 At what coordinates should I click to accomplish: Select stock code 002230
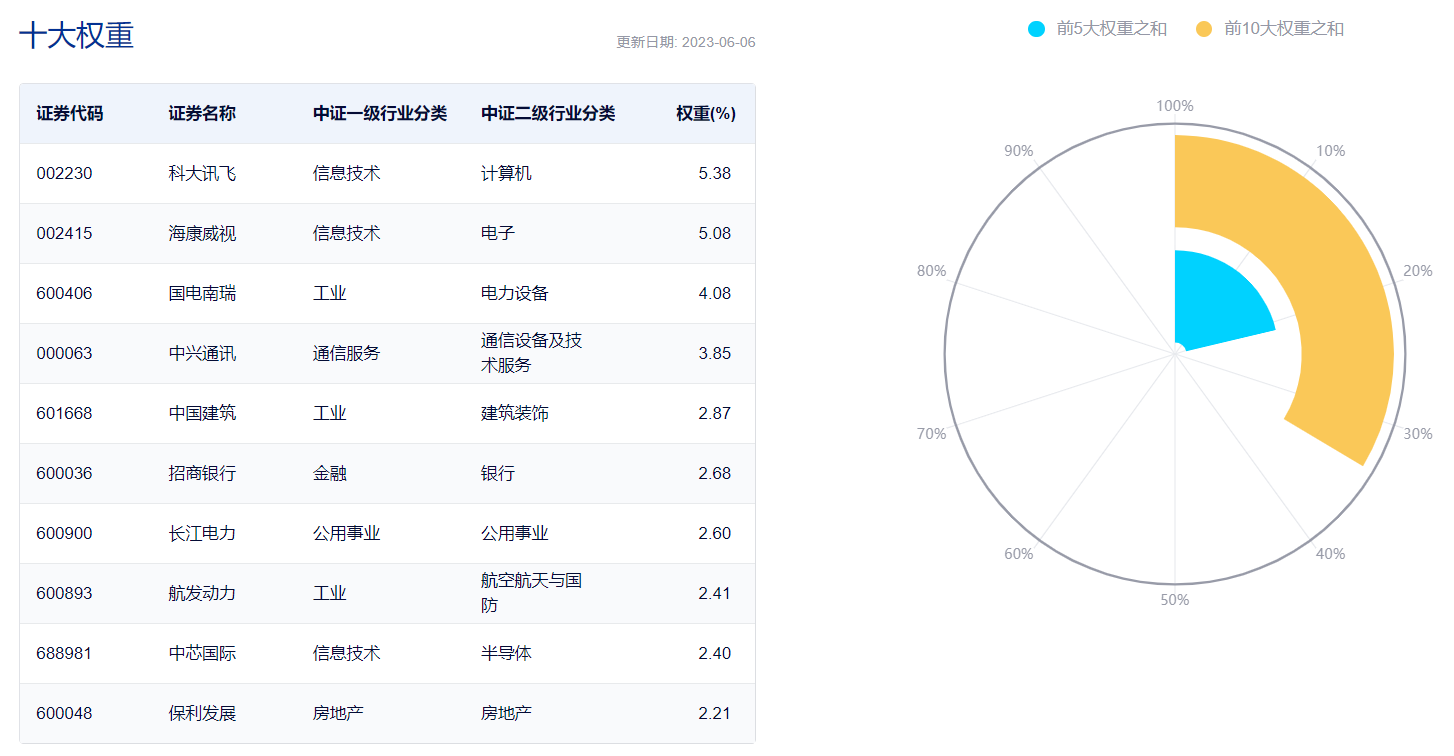click(64, 174)
